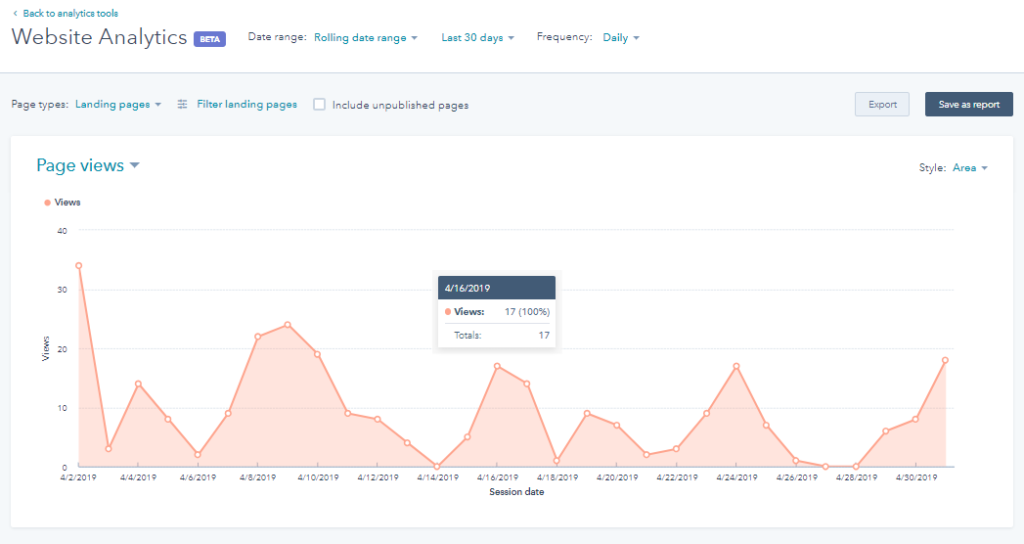This screenshot has height=544, width=1024.
Task: Click the vertical Views axis label
Action: (46, 348)
